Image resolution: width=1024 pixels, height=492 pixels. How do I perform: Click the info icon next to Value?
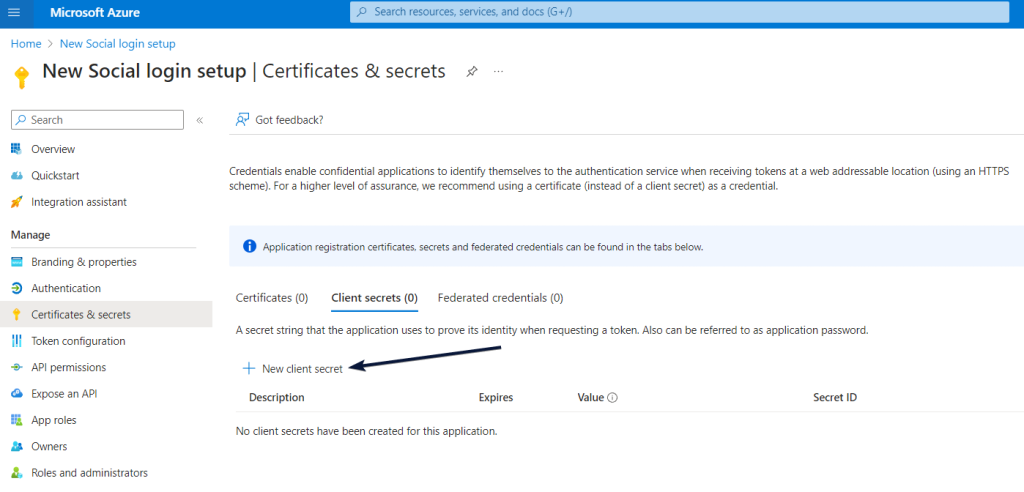tap(612, 398)
